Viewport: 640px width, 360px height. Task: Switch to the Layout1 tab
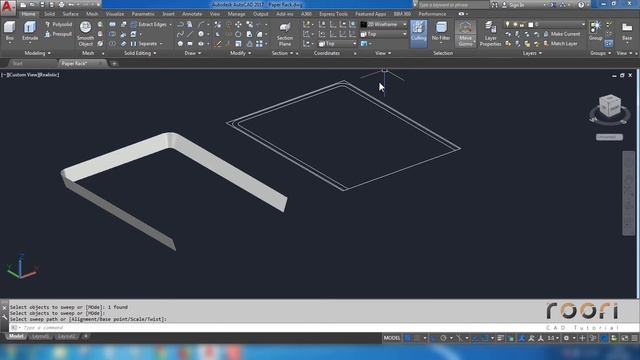[x=40, y=336]
